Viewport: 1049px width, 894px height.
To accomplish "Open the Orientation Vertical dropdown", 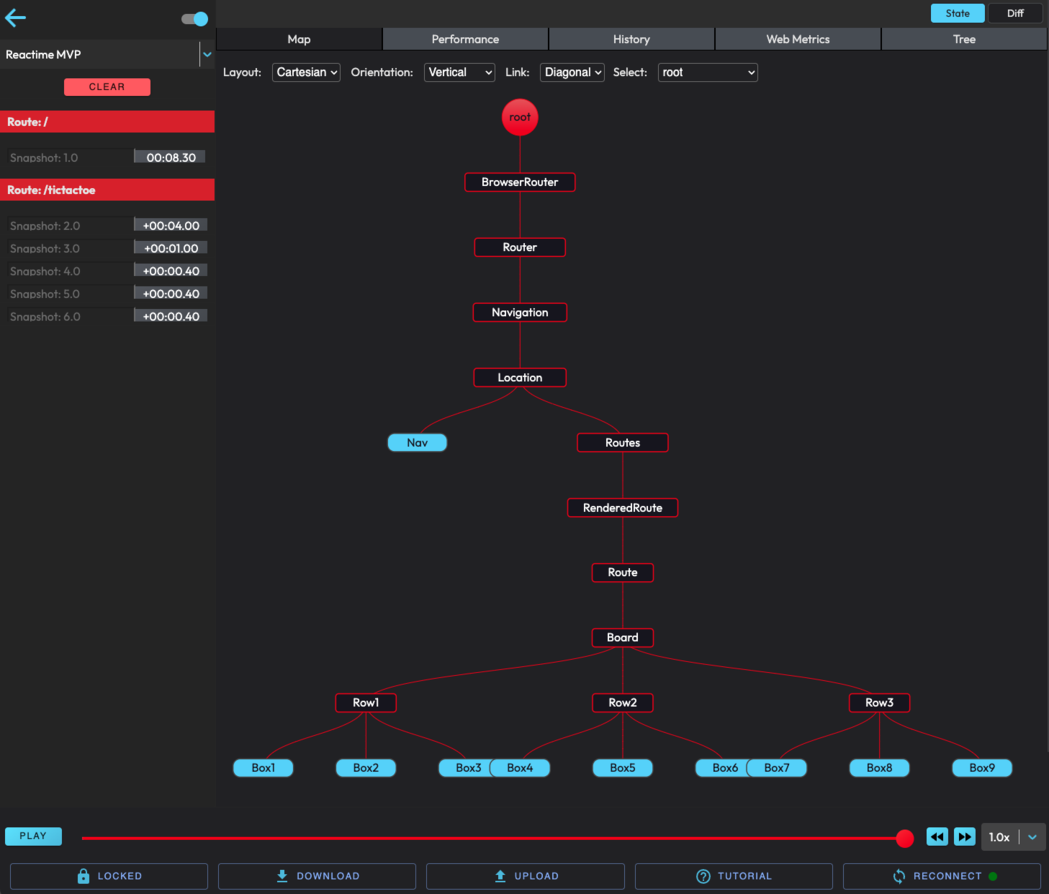I will point(460,72).
